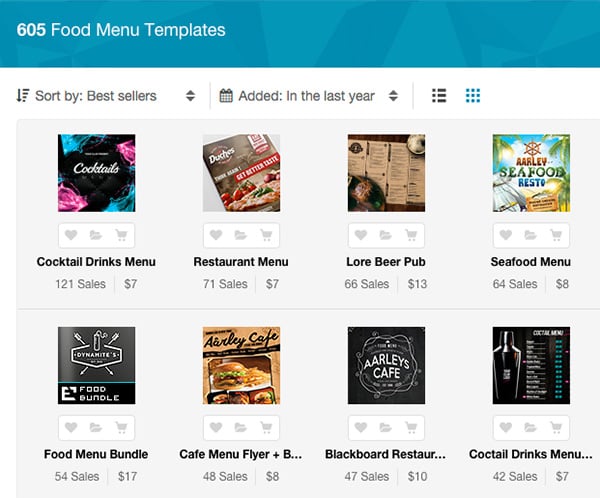Switch to list view layout
The height and width of the screenshot is (498, 600).
(439, 96)
